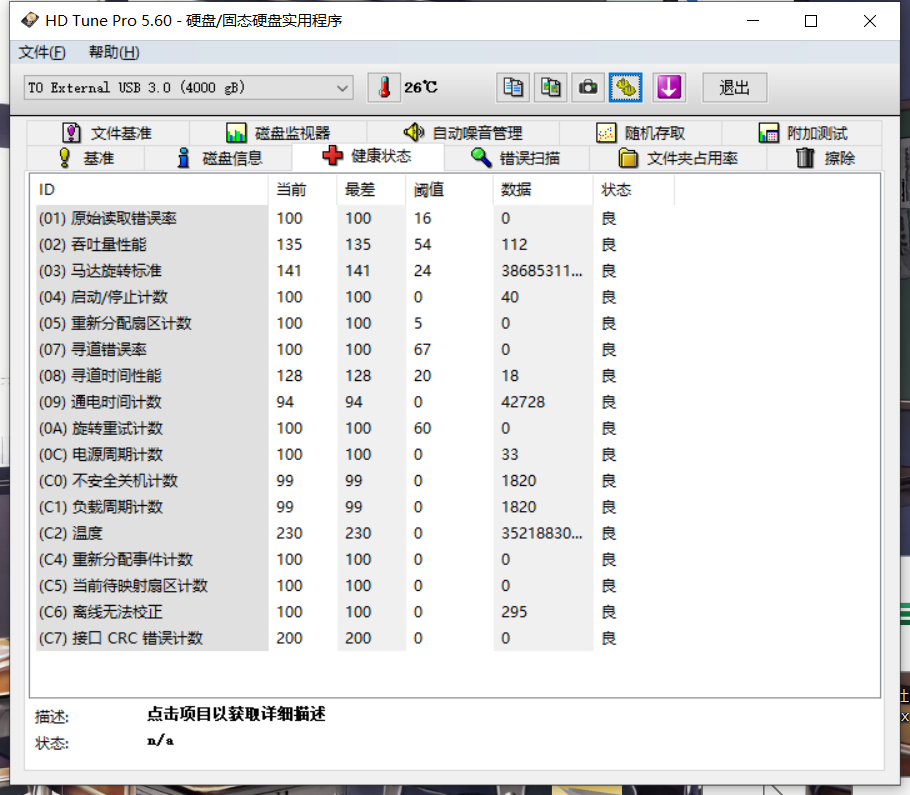Click the camera save screenshot icon
Viewport: 910px width, 795px height.
tap(588, 88)
